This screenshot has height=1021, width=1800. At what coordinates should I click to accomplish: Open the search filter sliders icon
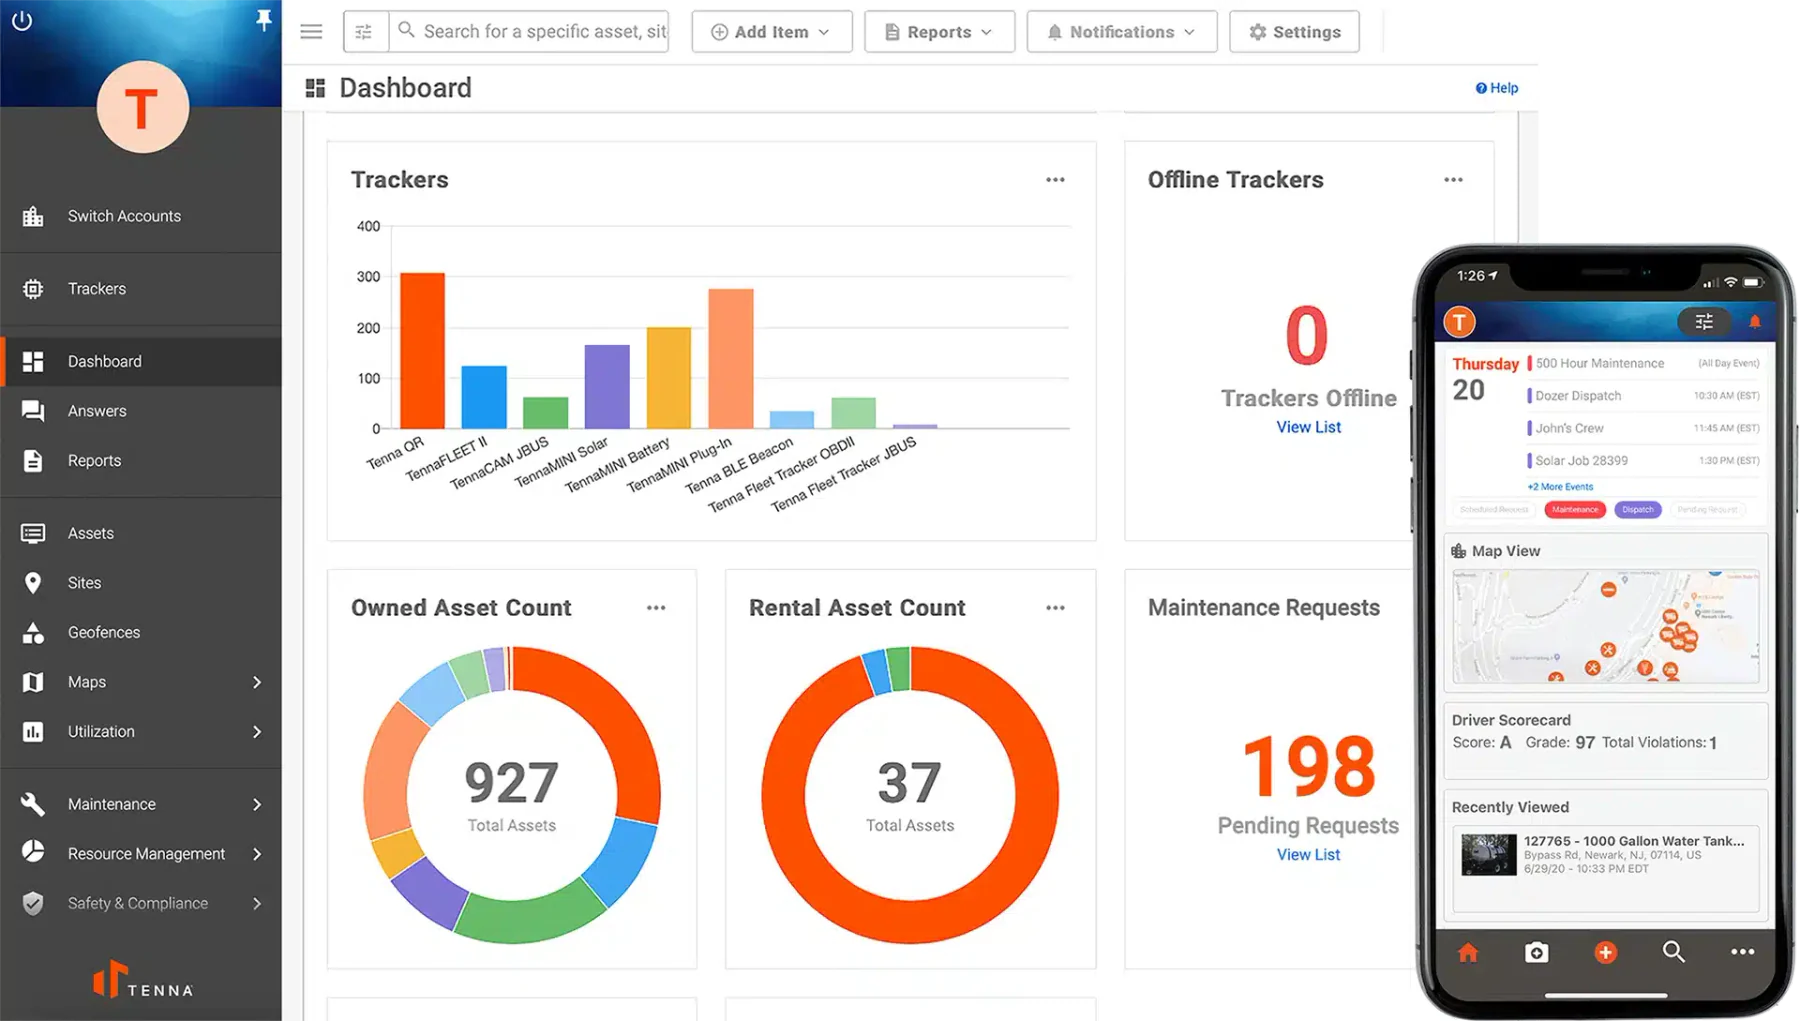(x=364, y=32)
